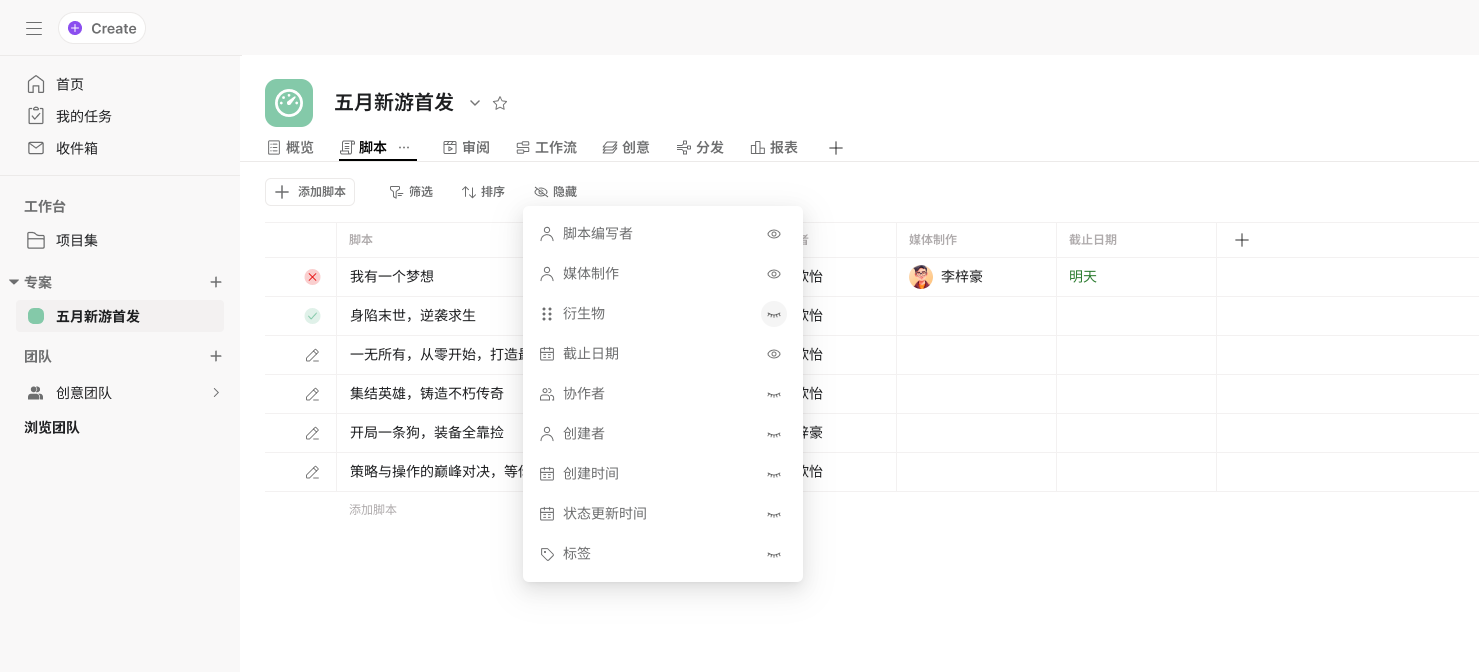Switch to the 工作流 tab
Screen dimensions: 1479x672
point(546,148)
